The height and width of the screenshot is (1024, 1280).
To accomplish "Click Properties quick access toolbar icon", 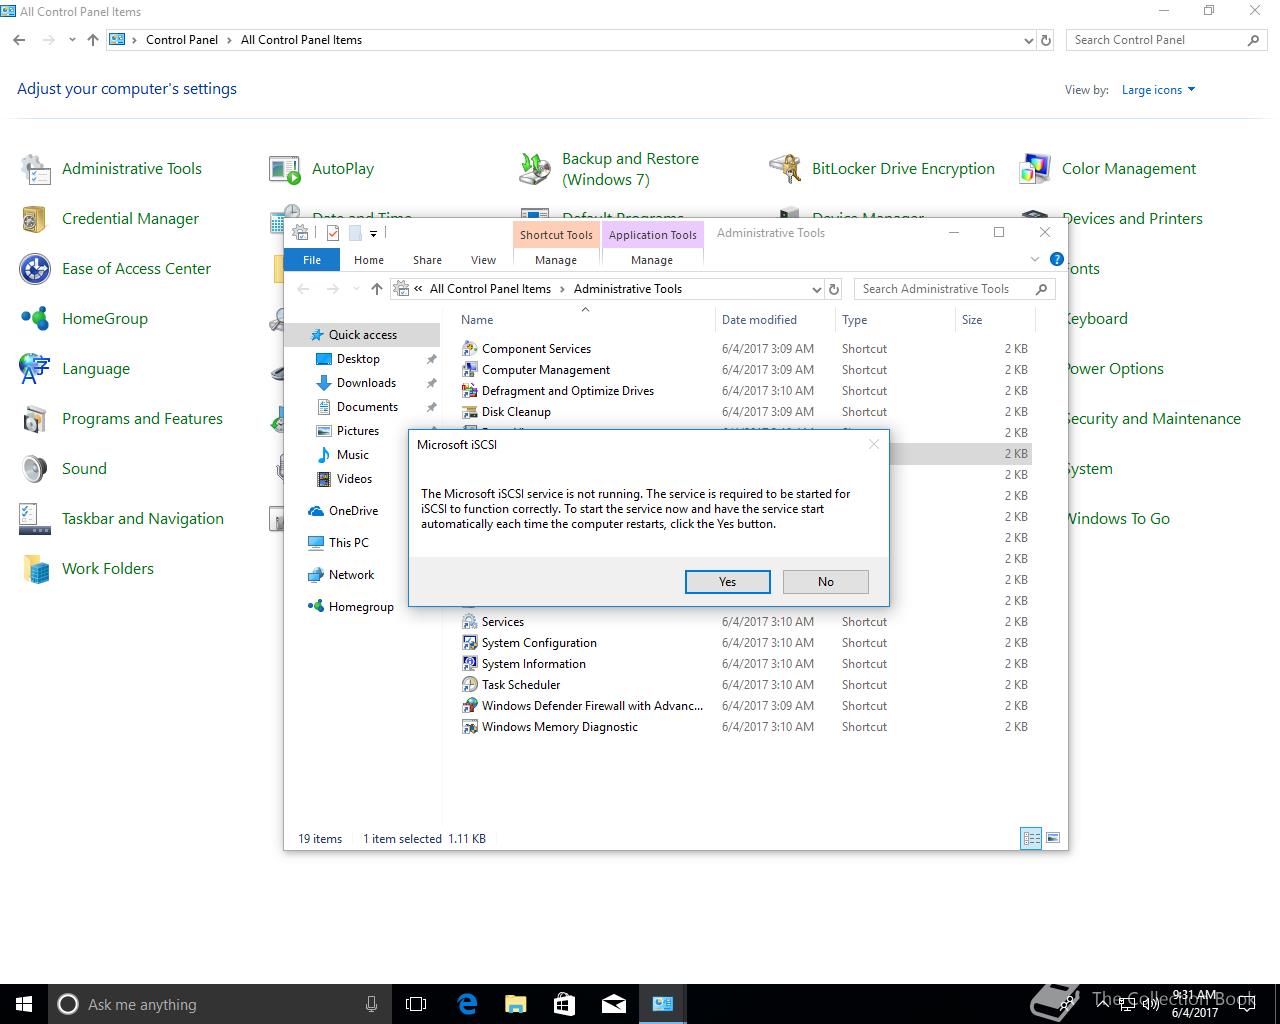I will click(332, 233).
